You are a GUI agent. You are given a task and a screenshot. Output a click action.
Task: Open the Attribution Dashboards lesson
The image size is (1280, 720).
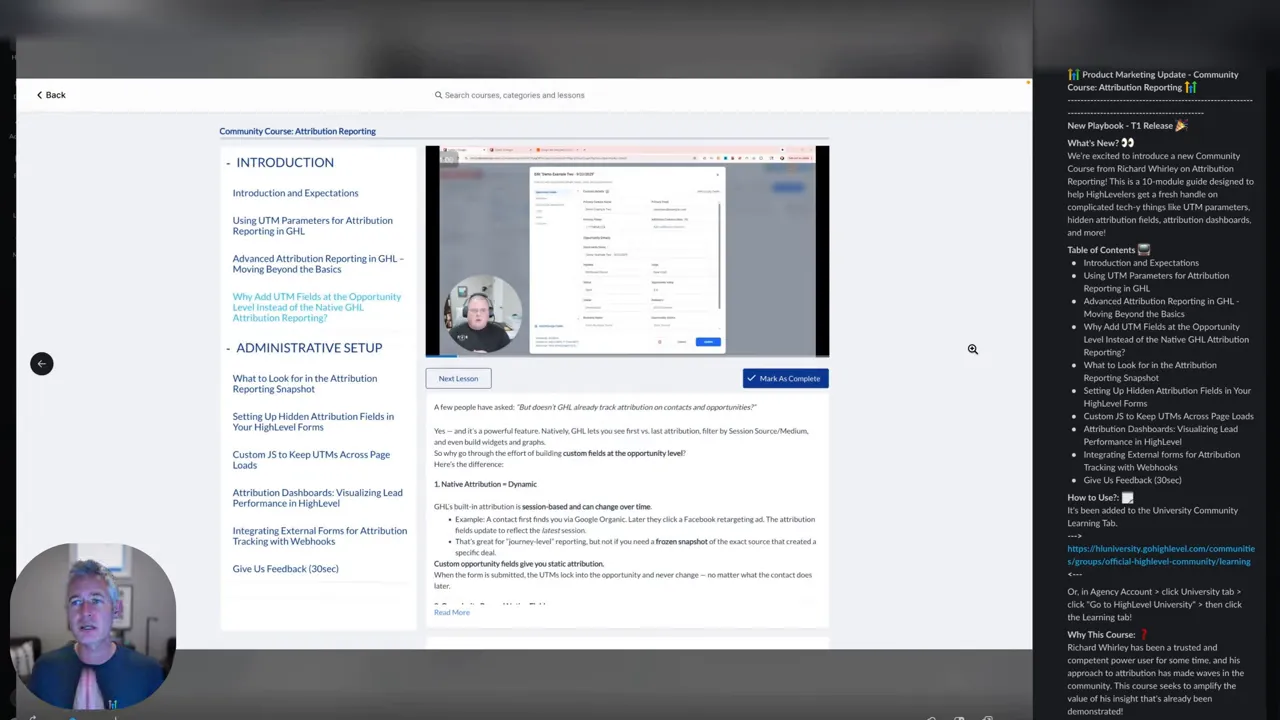(x=317, y=497)
